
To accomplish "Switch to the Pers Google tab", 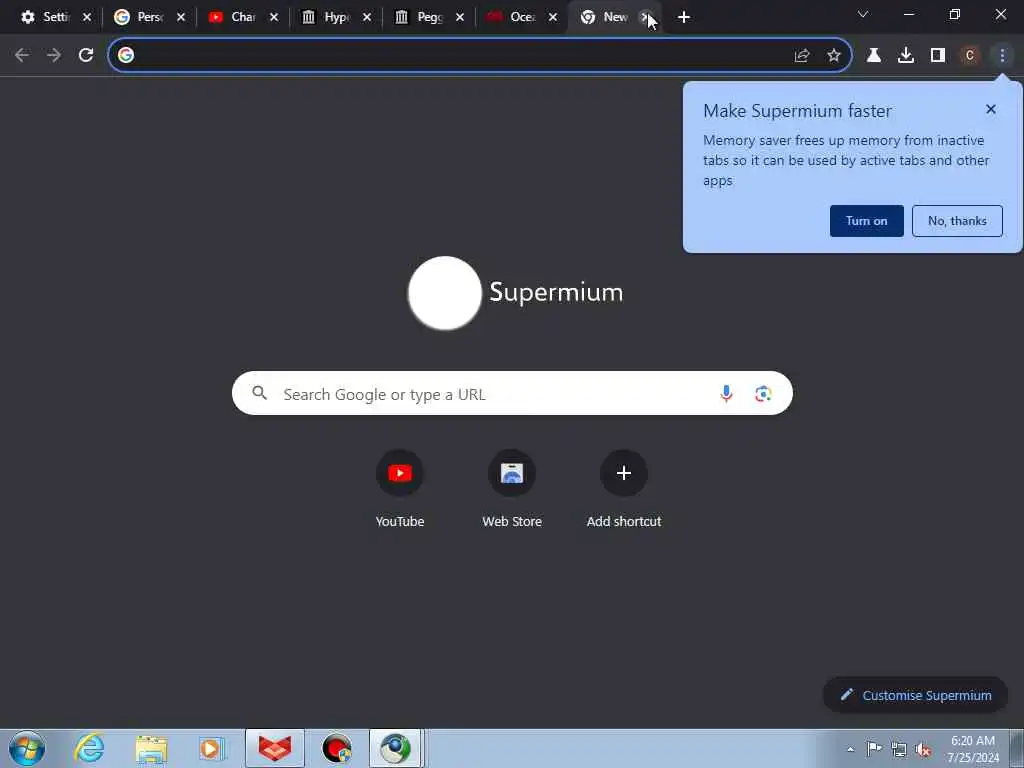I will pyautogui.click(x=139, y=18).
